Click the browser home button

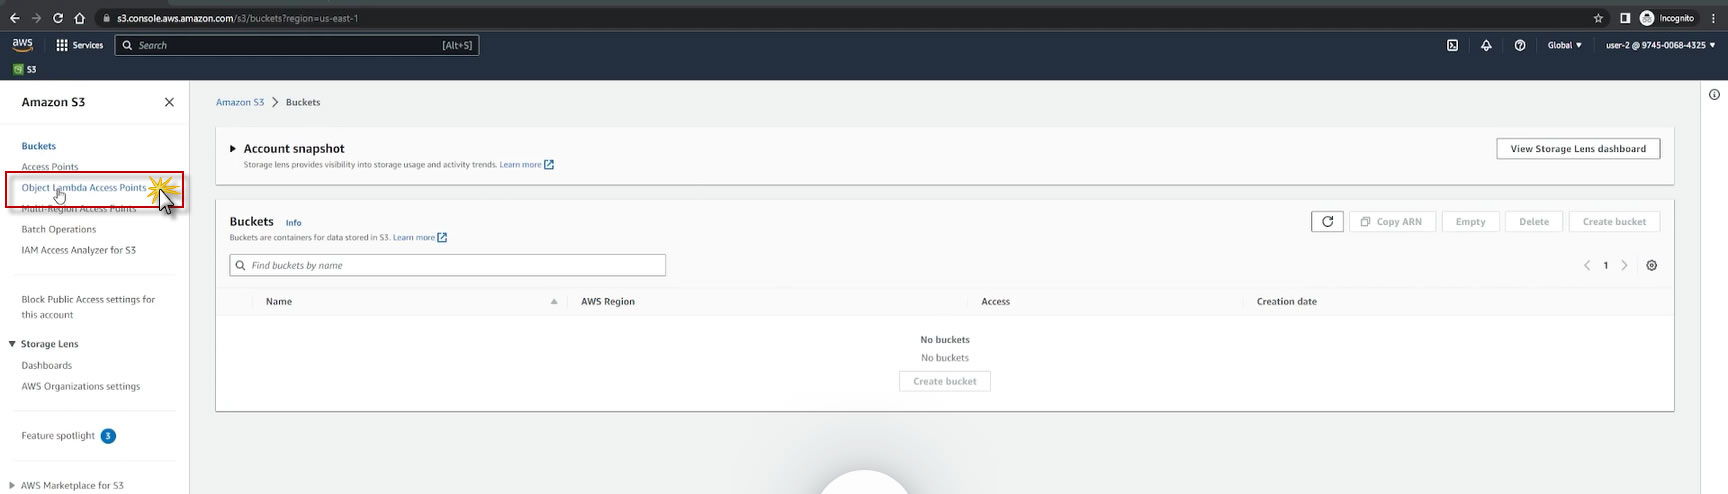coord(80,18)
